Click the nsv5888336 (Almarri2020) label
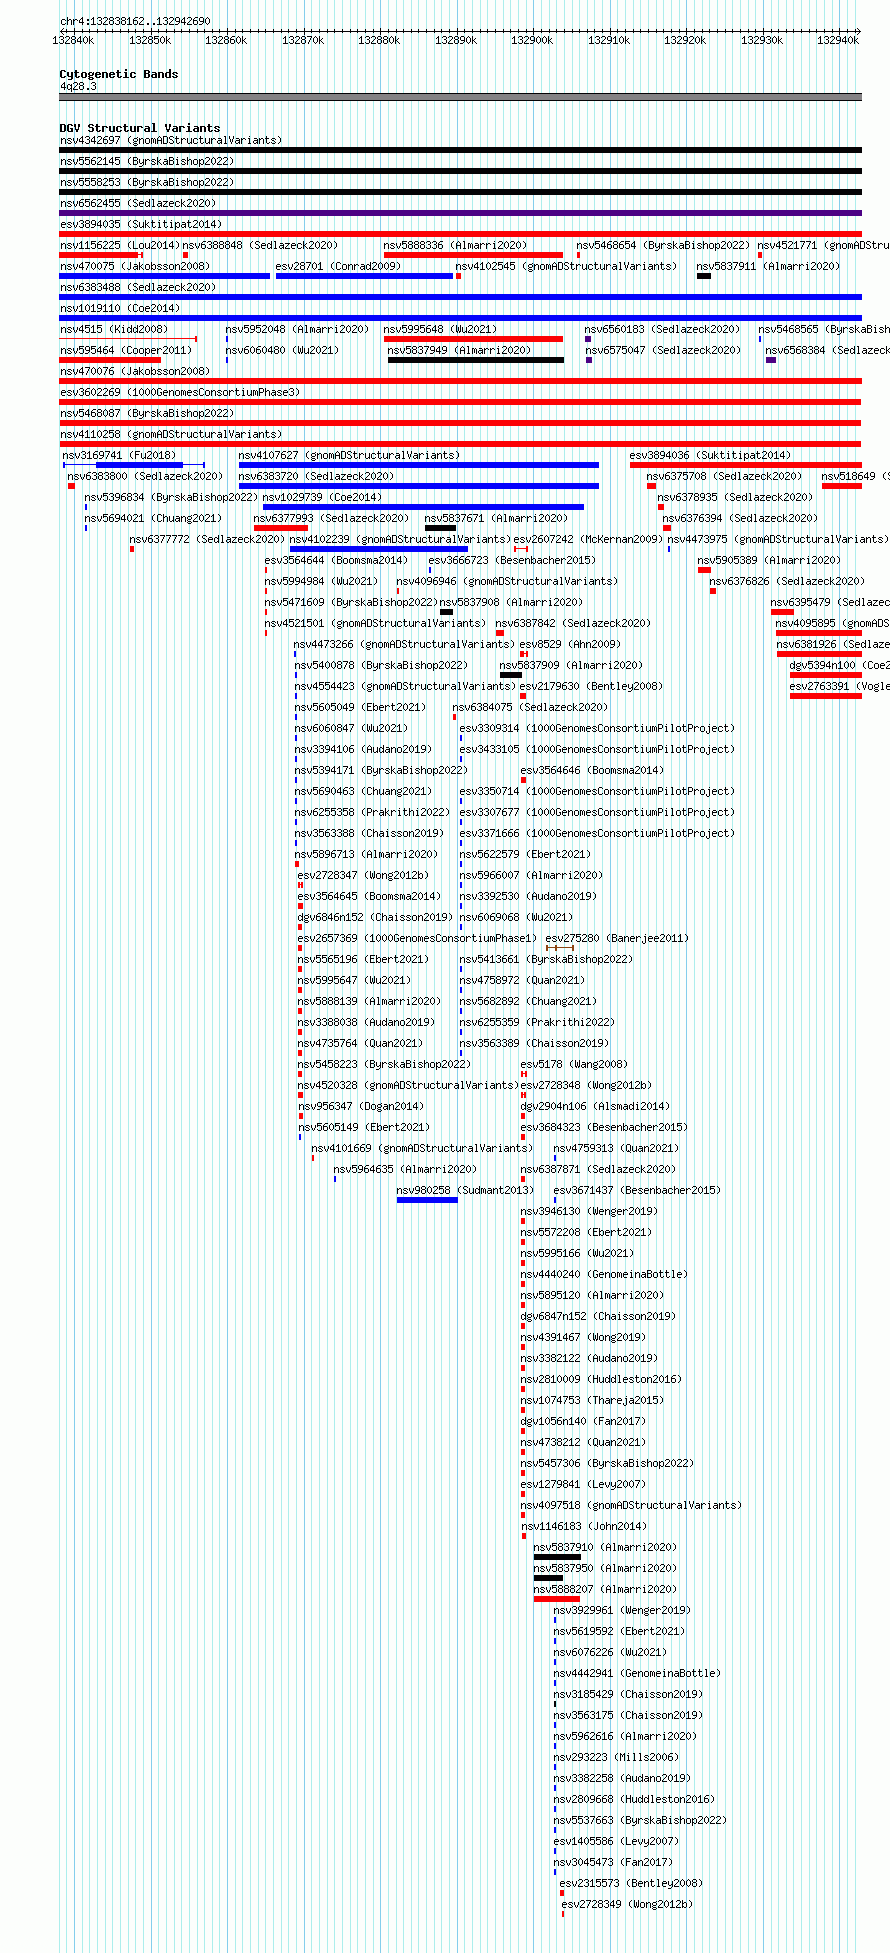 [x=455, y=245]
